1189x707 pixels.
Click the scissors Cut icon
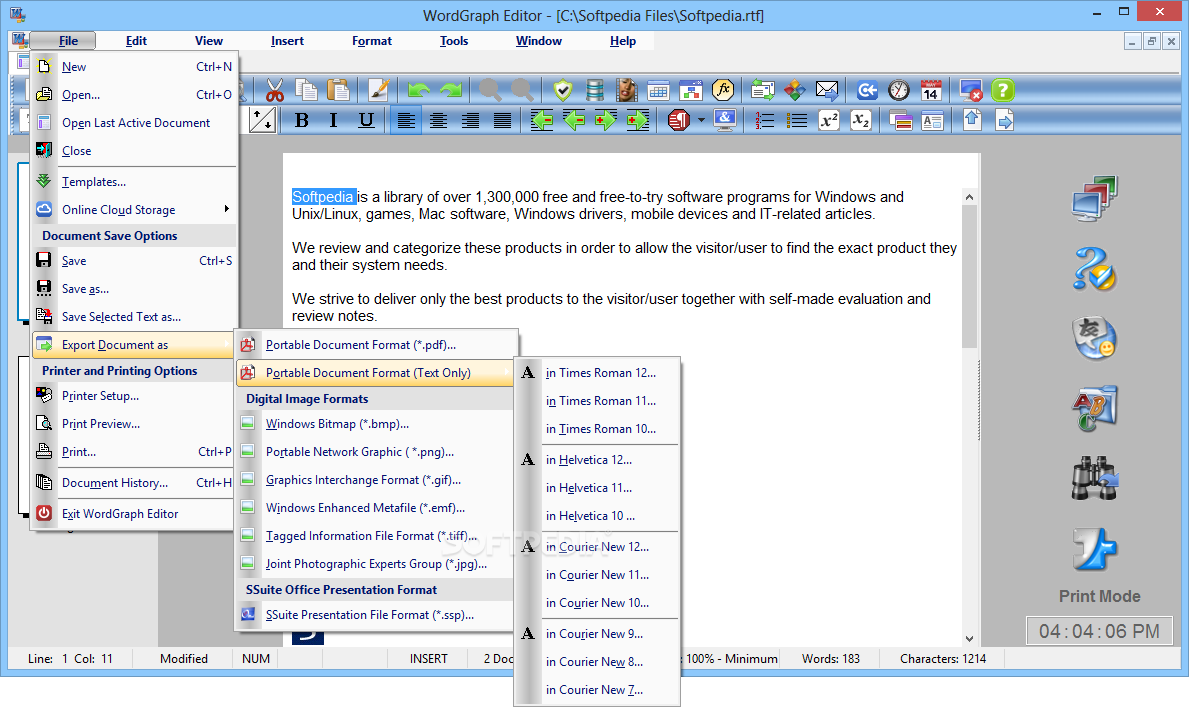[275, 90]
